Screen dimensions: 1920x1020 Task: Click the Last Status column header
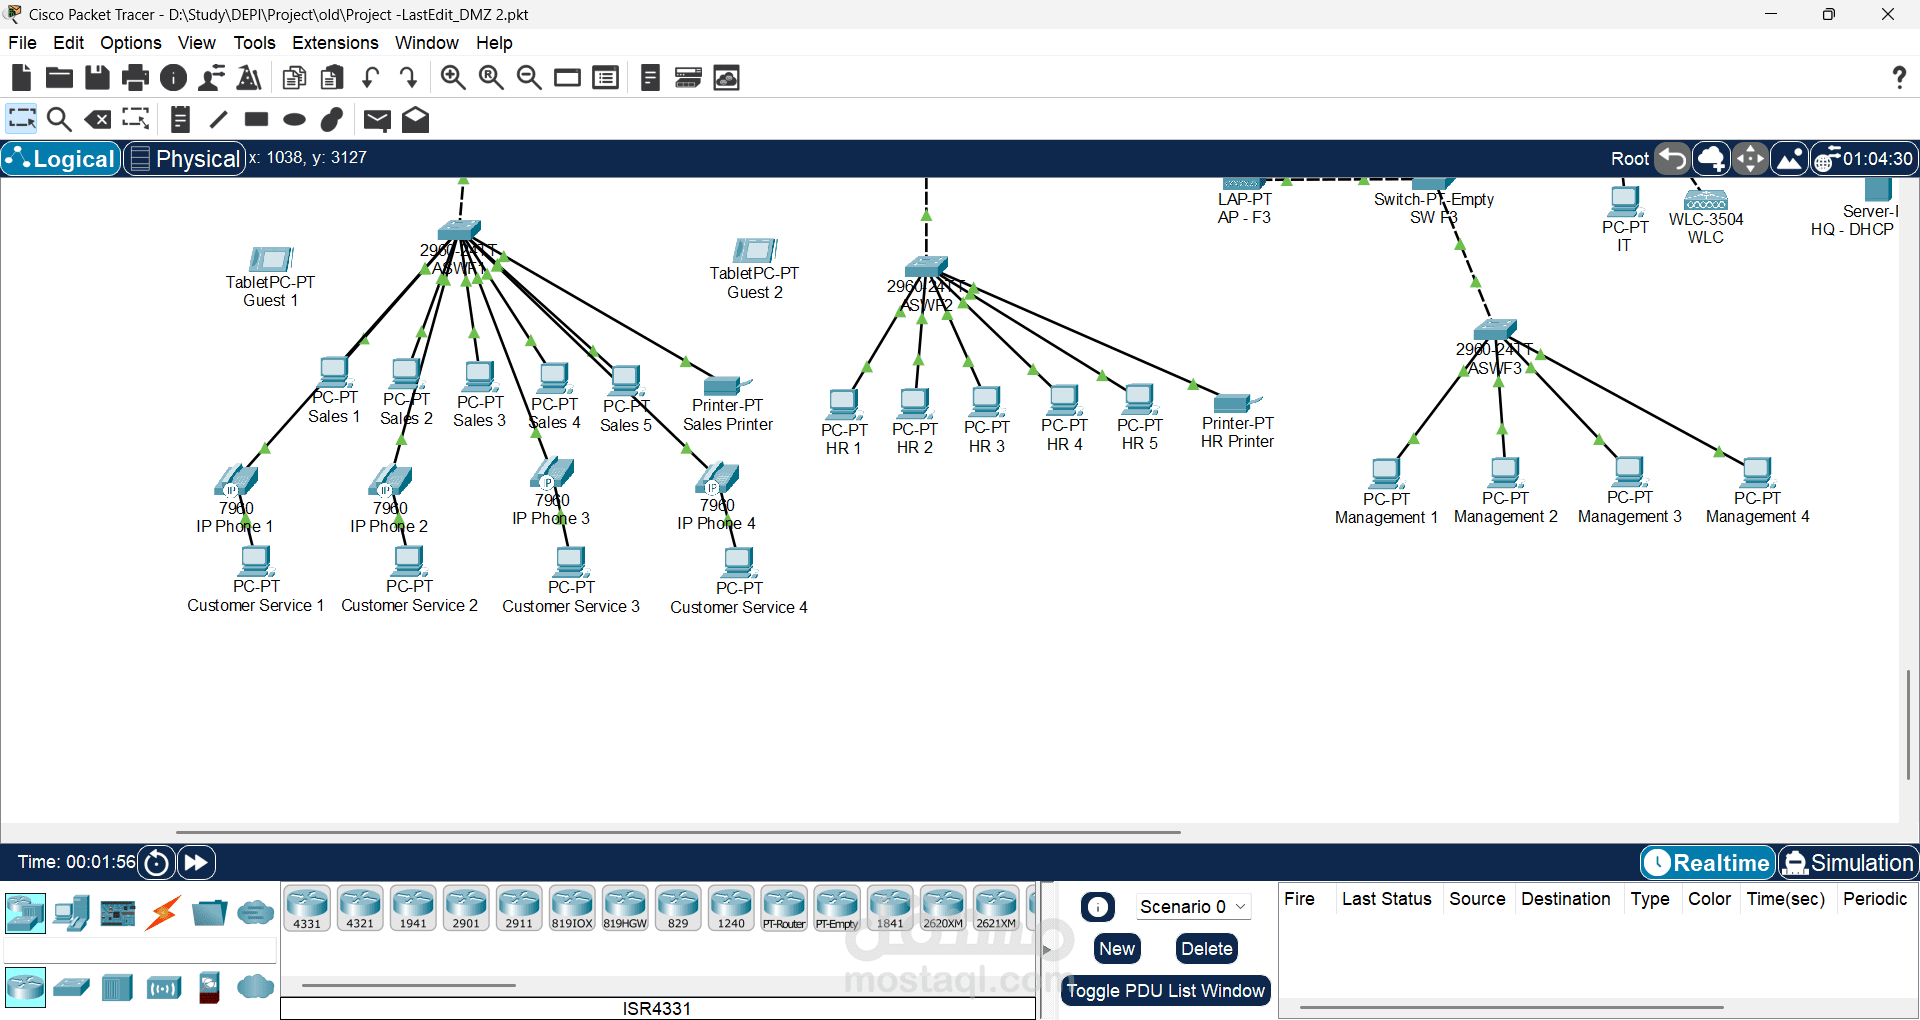(1386, 899)
